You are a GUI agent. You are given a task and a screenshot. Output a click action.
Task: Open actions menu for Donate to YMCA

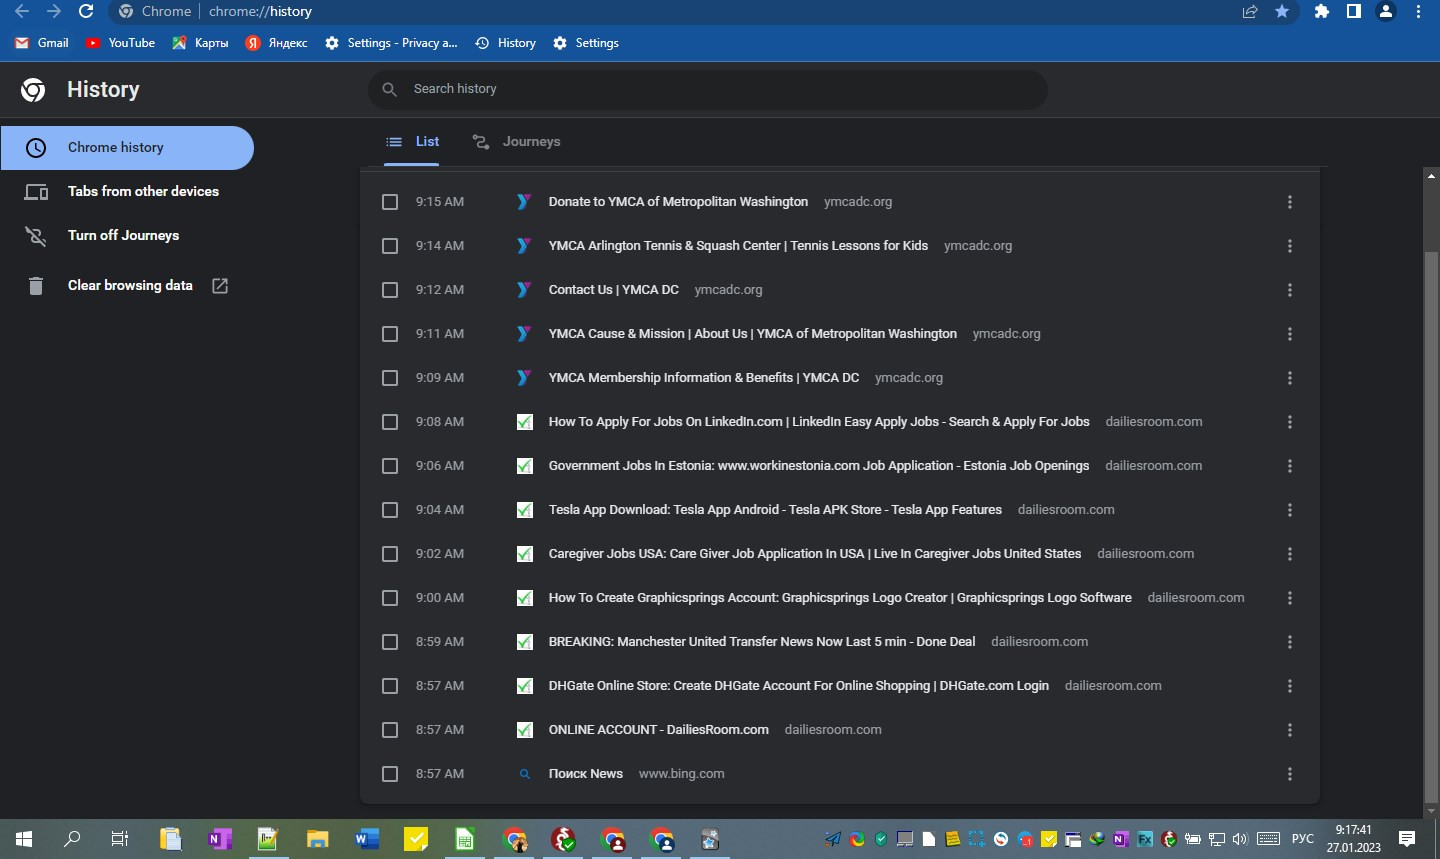1290,202
